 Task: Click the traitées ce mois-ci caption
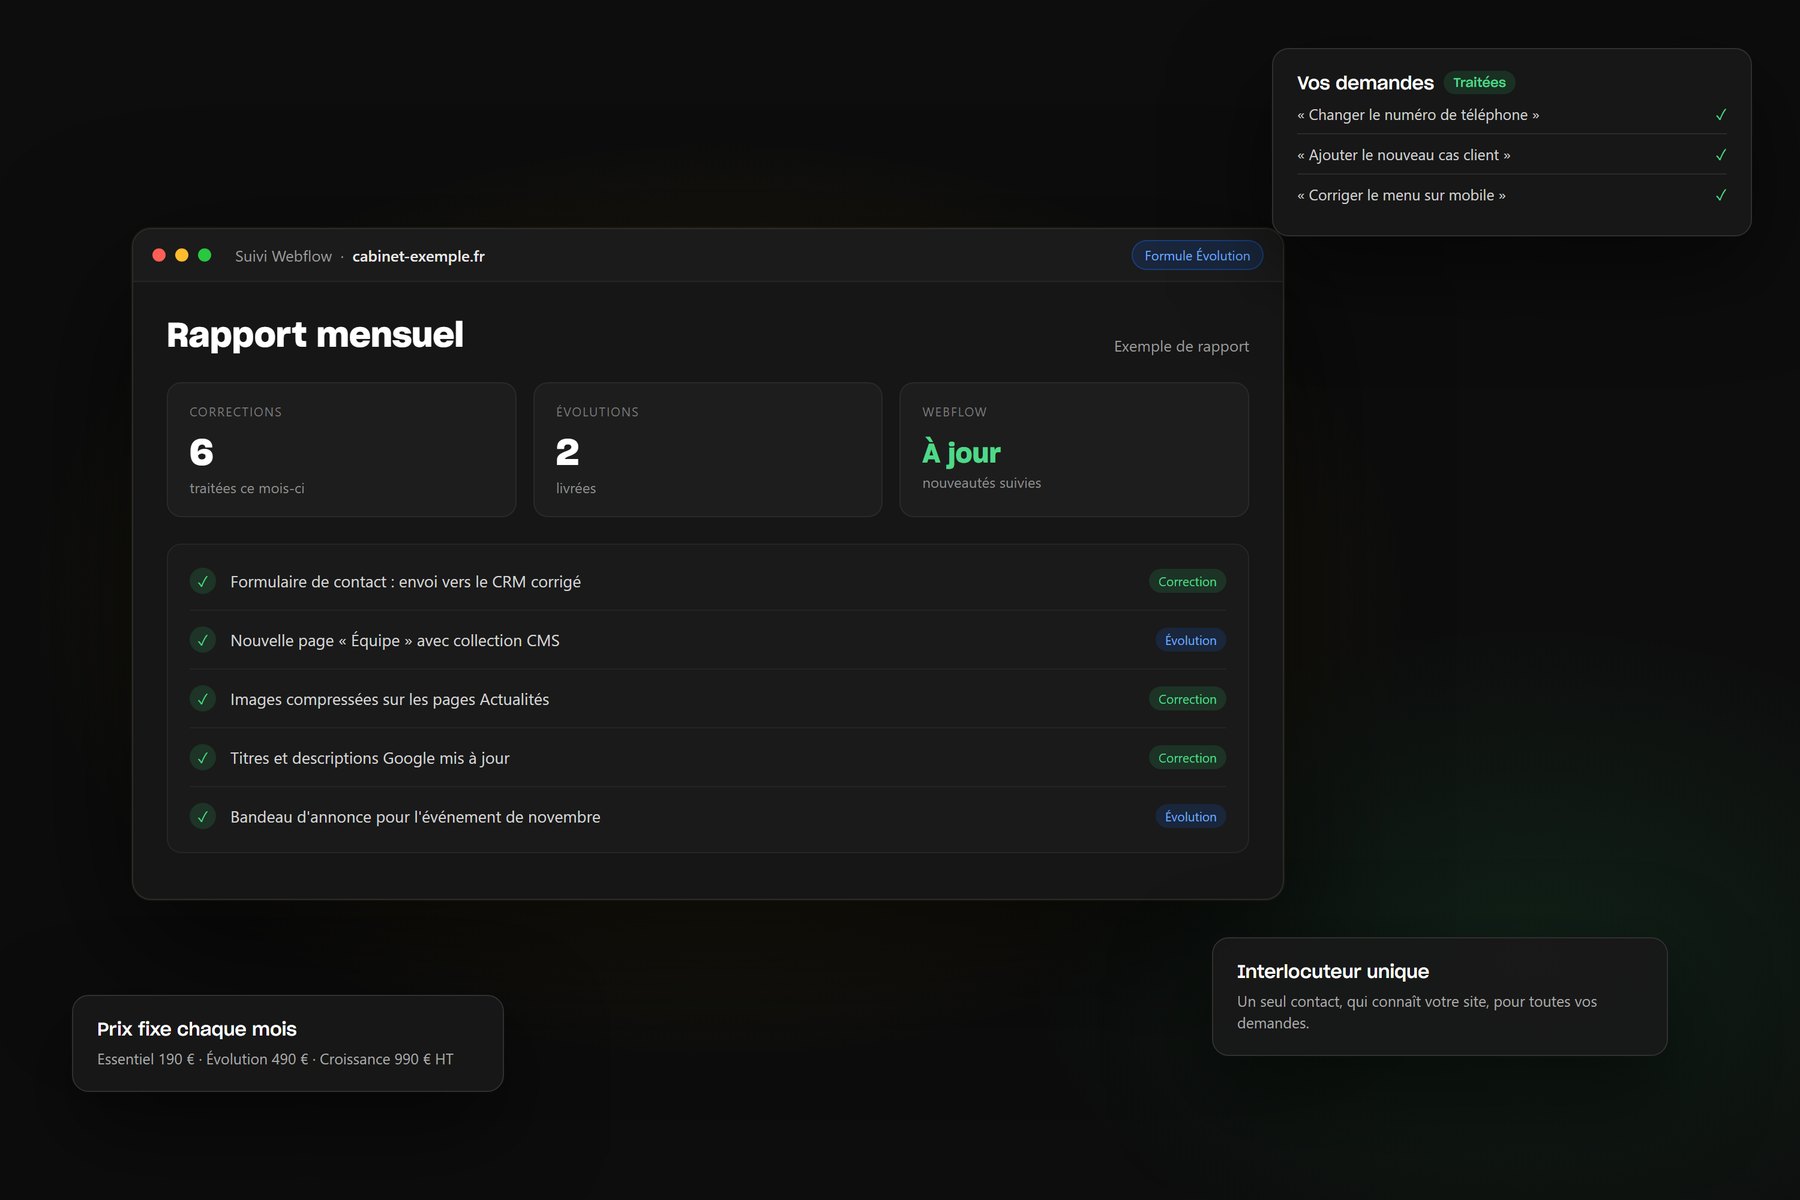[x=247, y=488]
